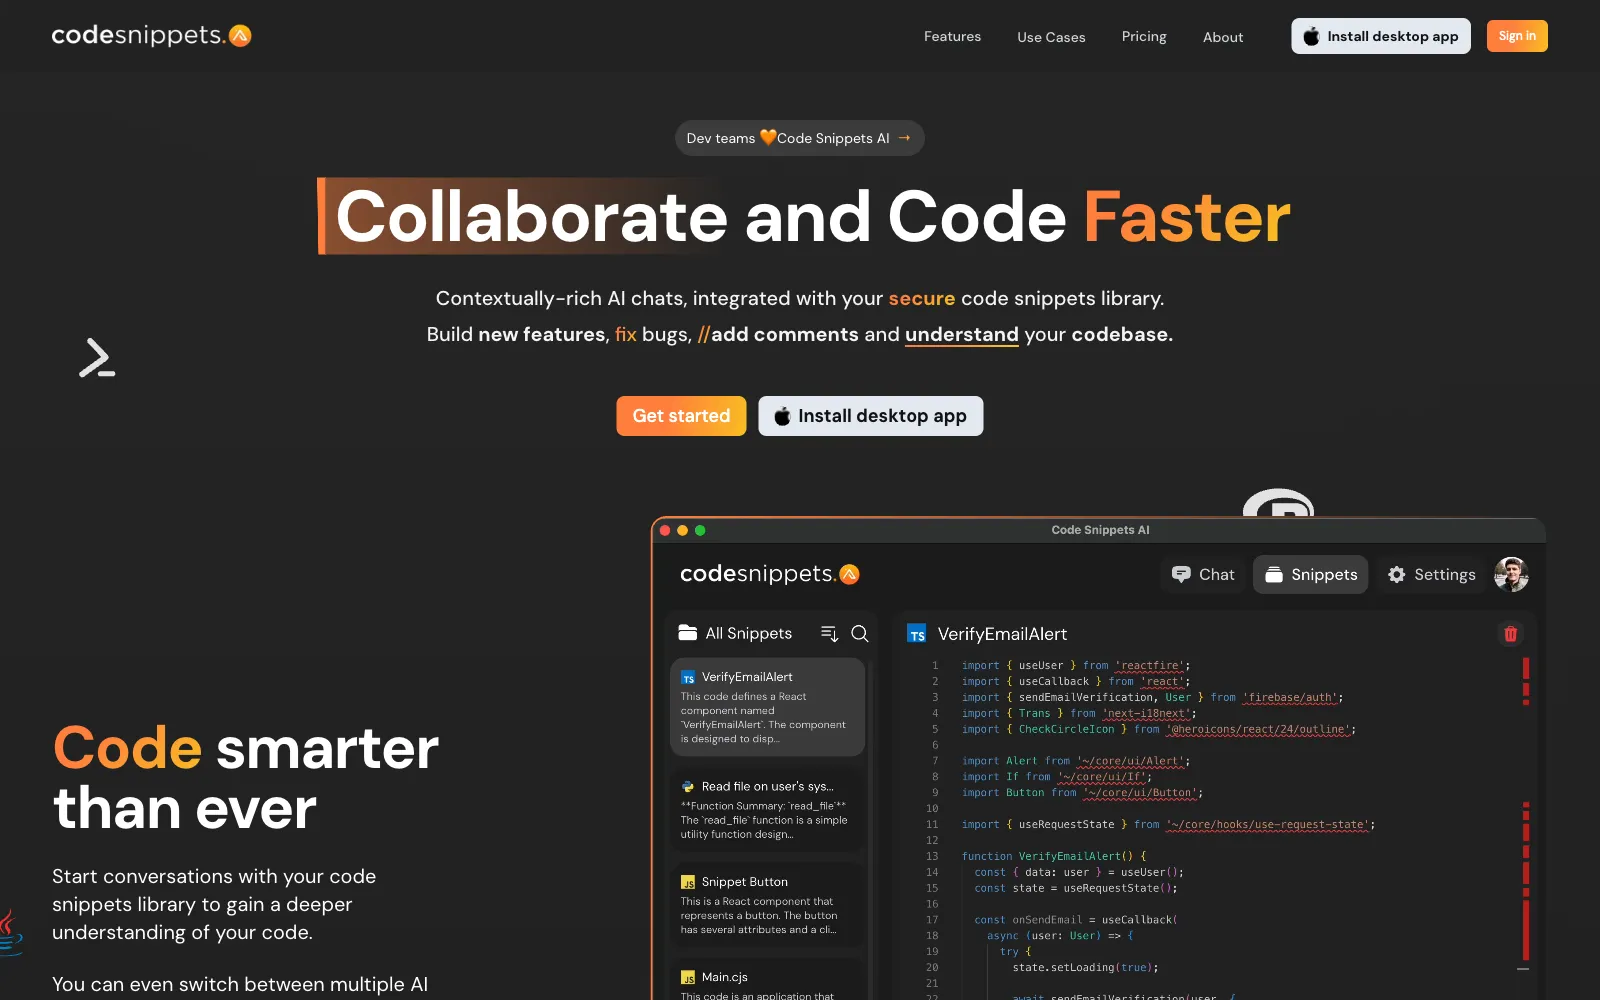Delete the snippet with red trash icon

tap(1510, 633)
